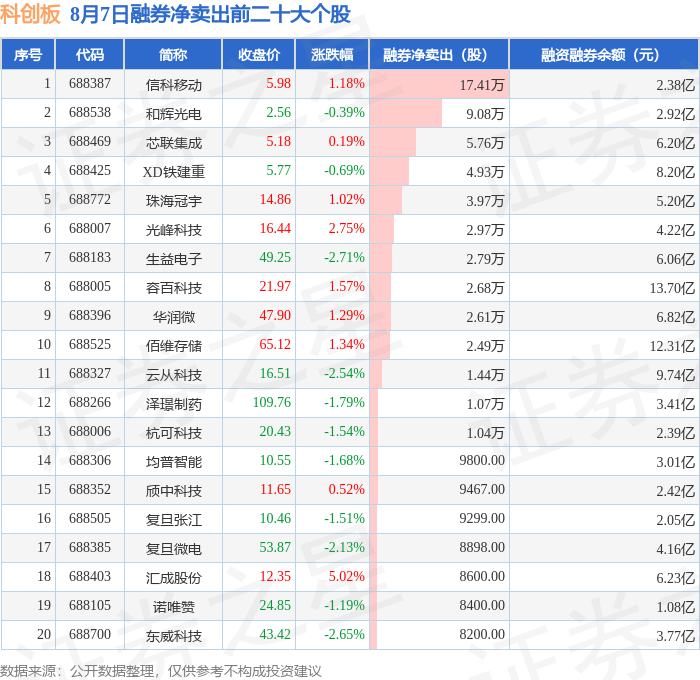Click the 涨跌幅 column header
This screenshot has height=680, width=700.
pyautogui.click(x=332, y=54)
